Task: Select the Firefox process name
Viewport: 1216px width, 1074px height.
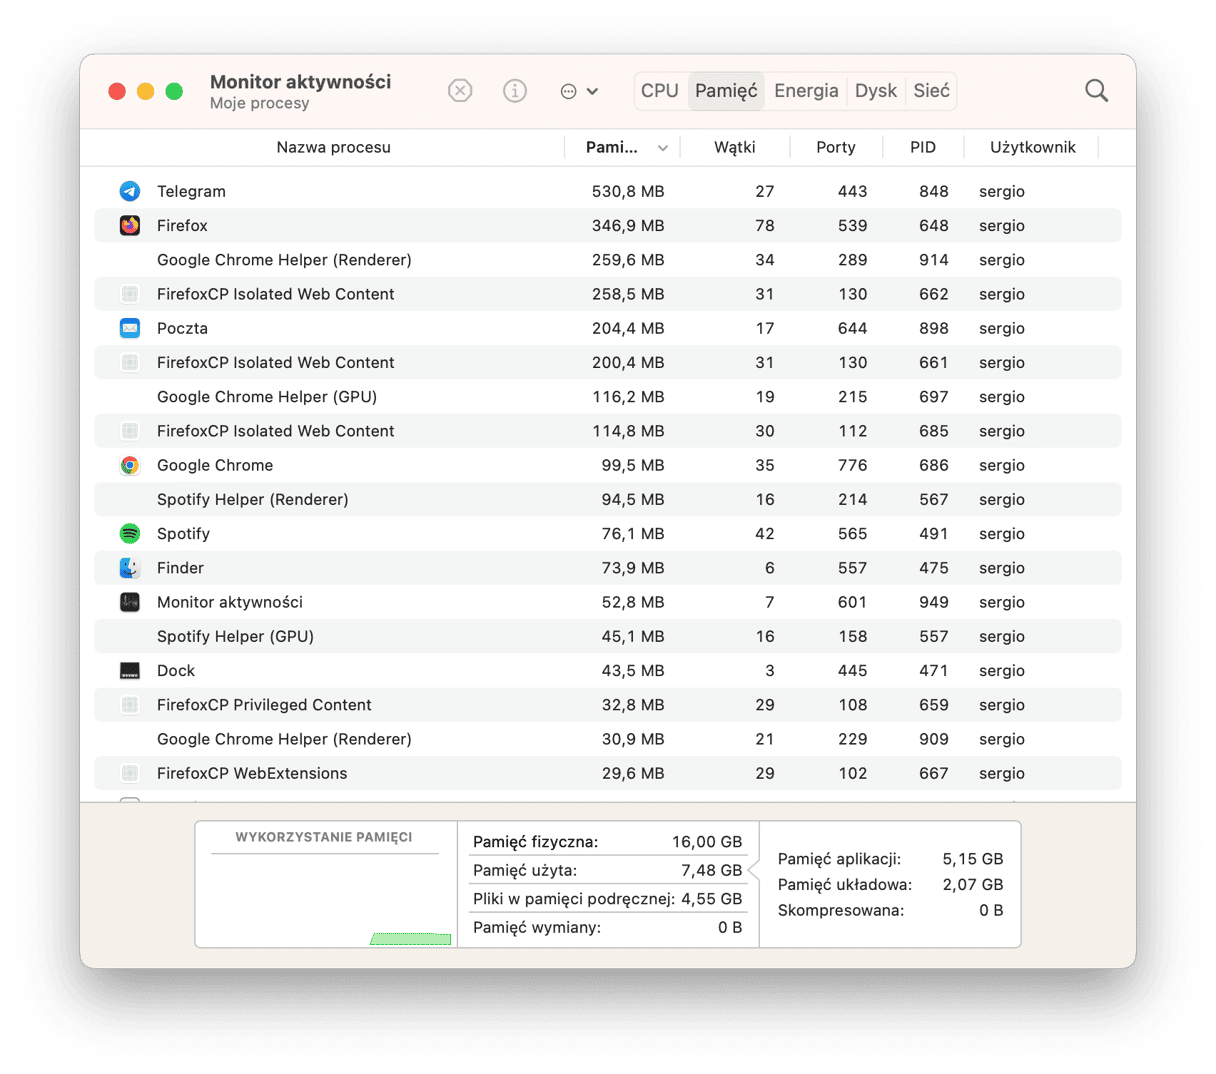Action: (182, 225)
